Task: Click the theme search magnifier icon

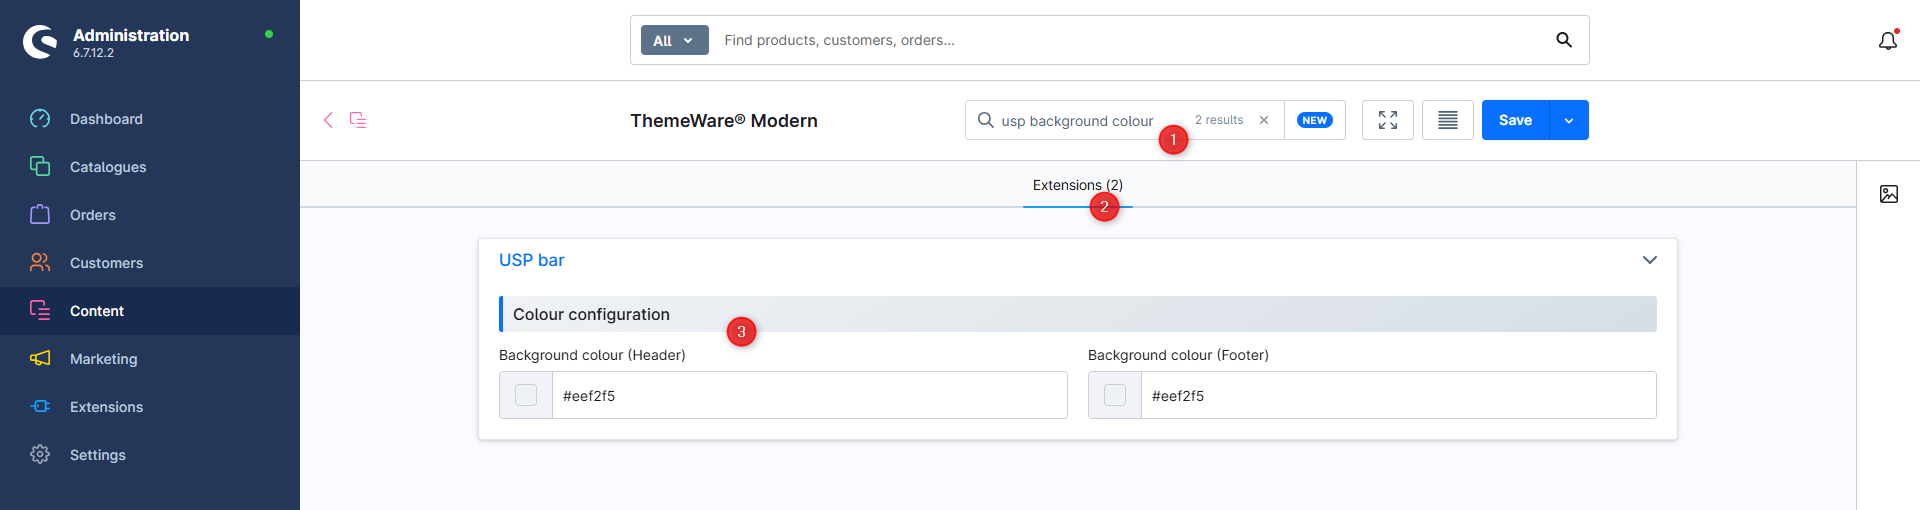Action: click(x=985, y=120)
